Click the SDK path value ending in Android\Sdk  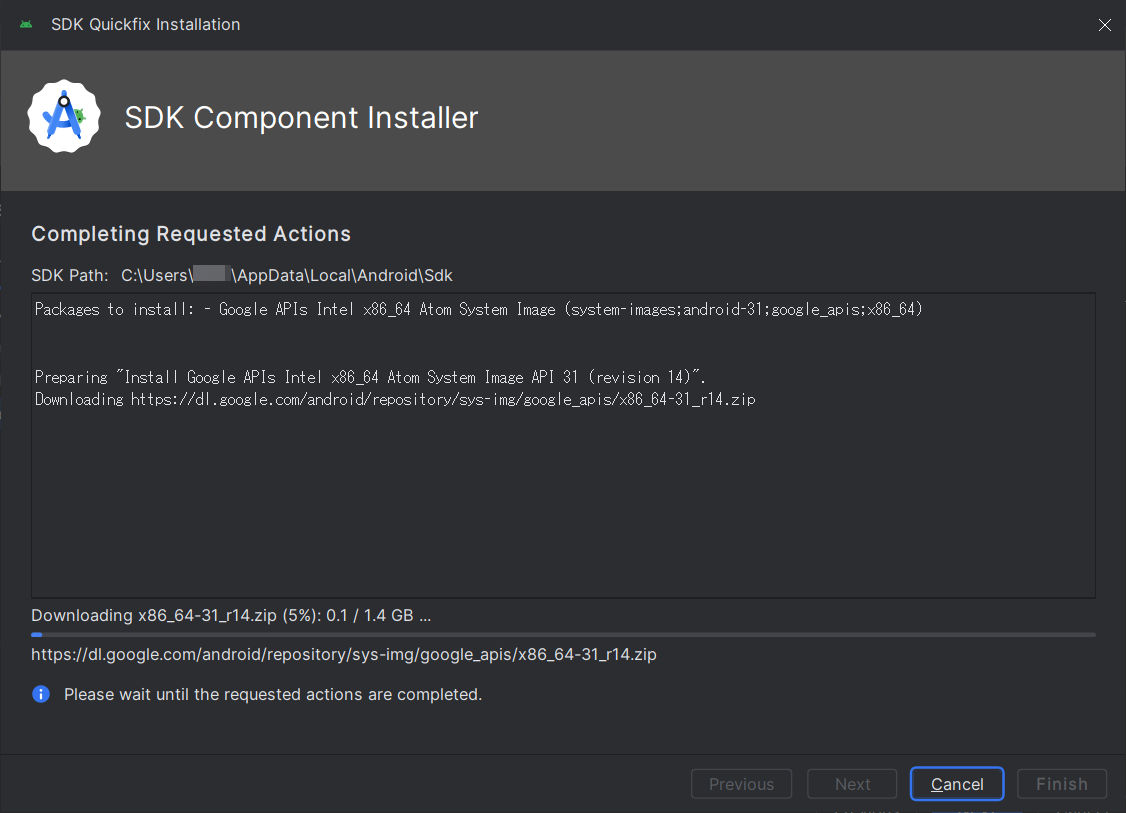[287, 275]
